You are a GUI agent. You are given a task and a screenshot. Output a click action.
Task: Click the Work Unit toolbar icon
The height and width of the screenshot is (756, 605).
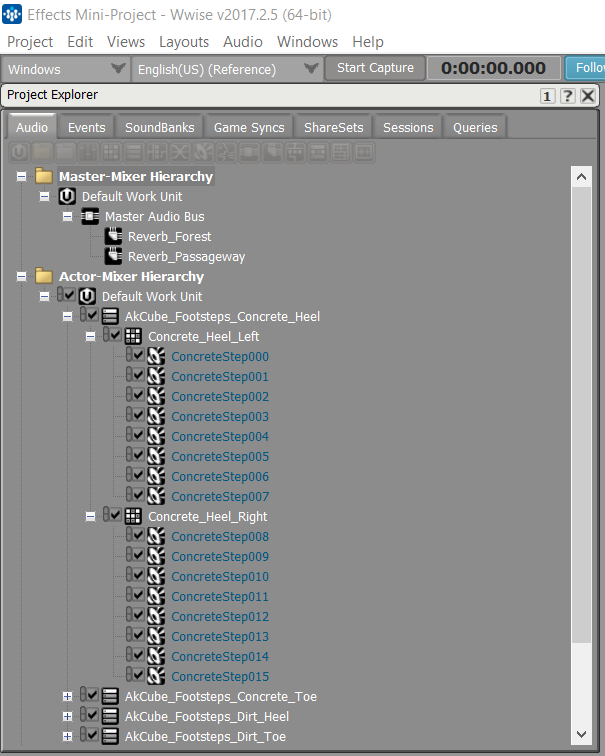click(x=19, y=152)
